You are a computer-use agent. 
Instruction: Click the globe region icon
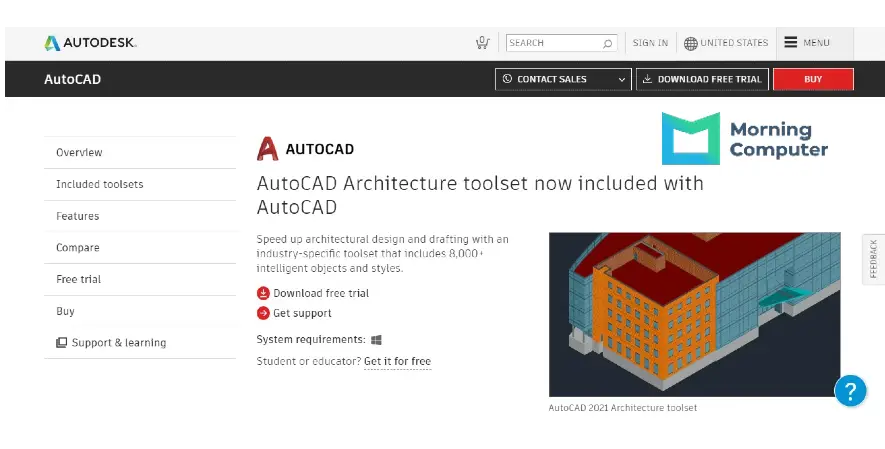click(690, 43)
